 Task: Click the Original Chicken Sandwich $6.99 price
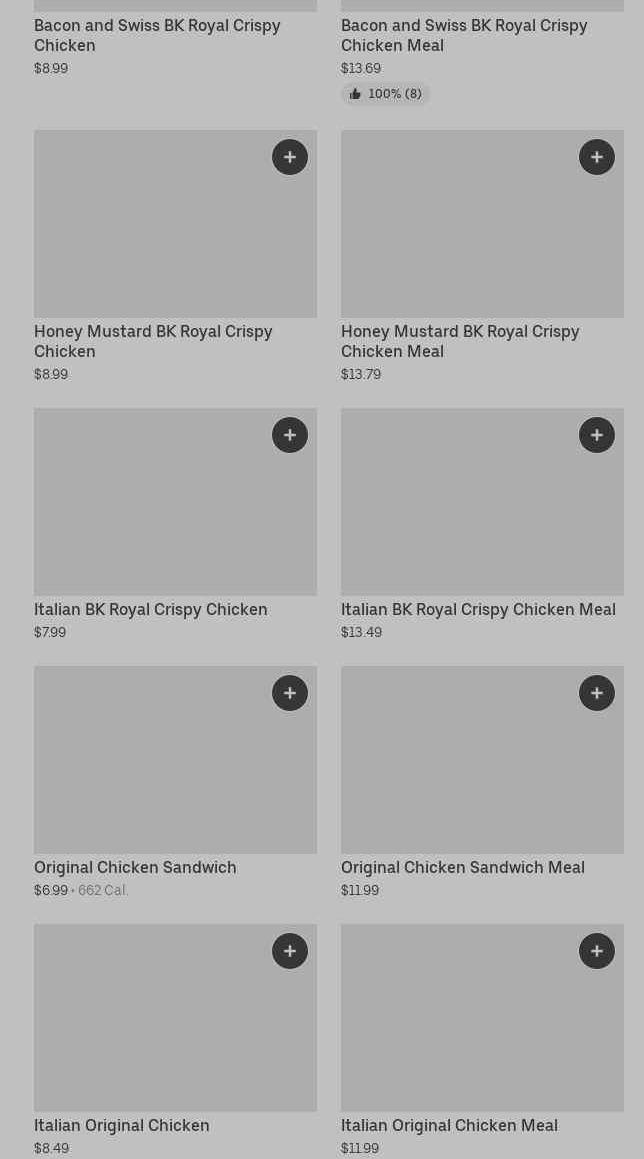tap(51, 890)
